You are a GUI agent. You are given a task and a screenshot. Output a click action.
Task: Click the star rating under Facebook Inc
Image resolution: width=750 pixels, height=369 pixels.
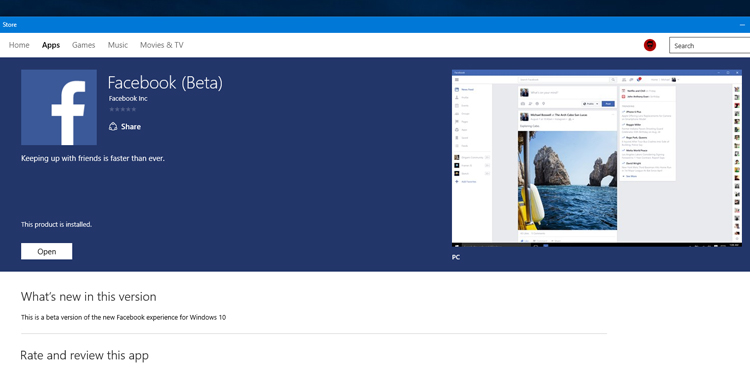122,110
